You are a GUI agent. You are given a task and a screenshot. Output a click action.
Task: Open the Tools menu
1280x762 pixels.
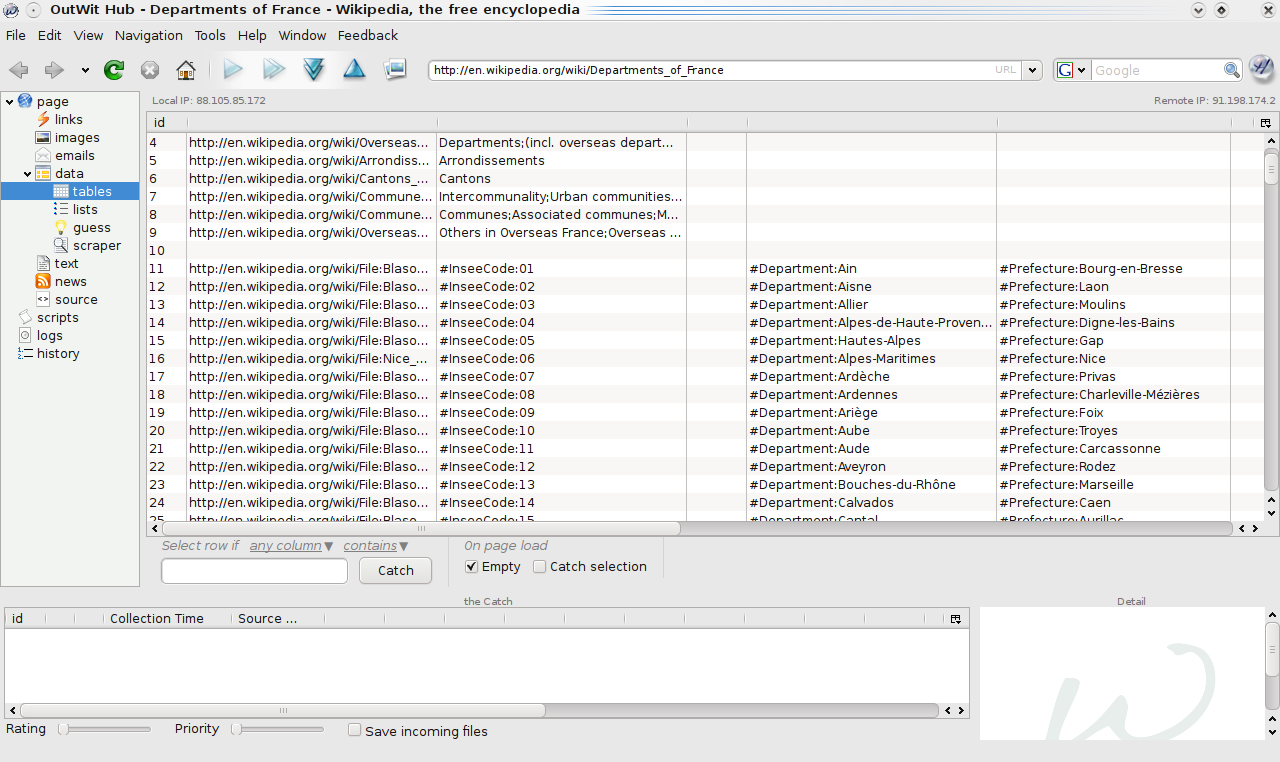[210, 35]
